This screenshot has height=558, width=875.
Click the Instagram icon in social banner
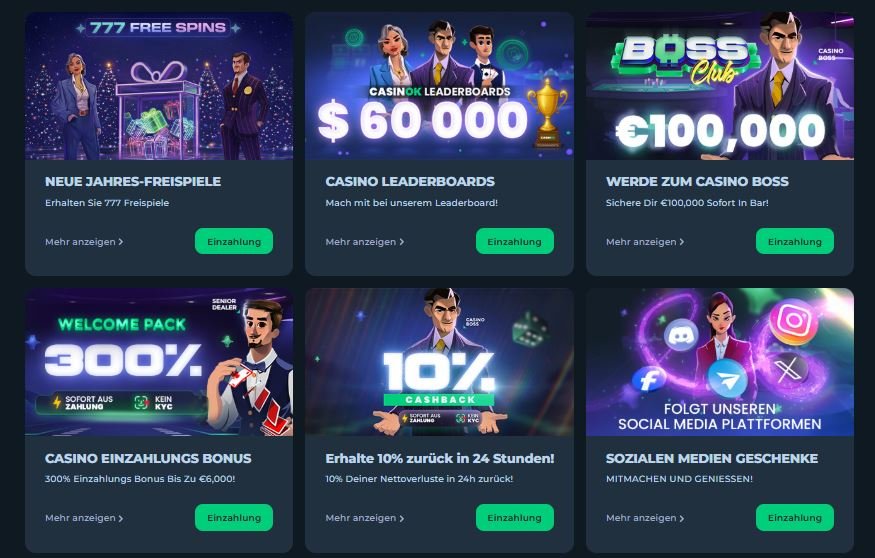click(794, 320)
